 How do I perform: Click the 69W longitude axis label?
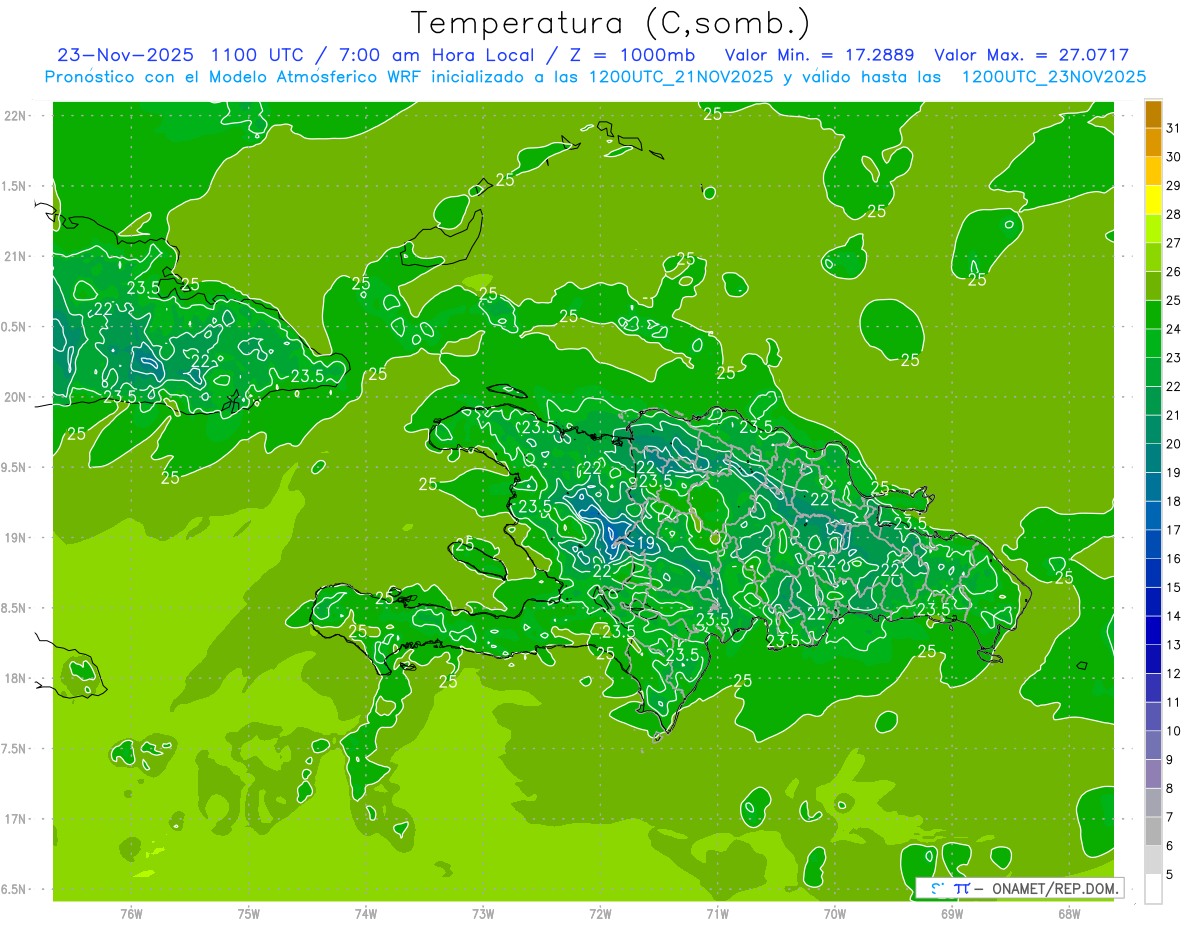952,914
